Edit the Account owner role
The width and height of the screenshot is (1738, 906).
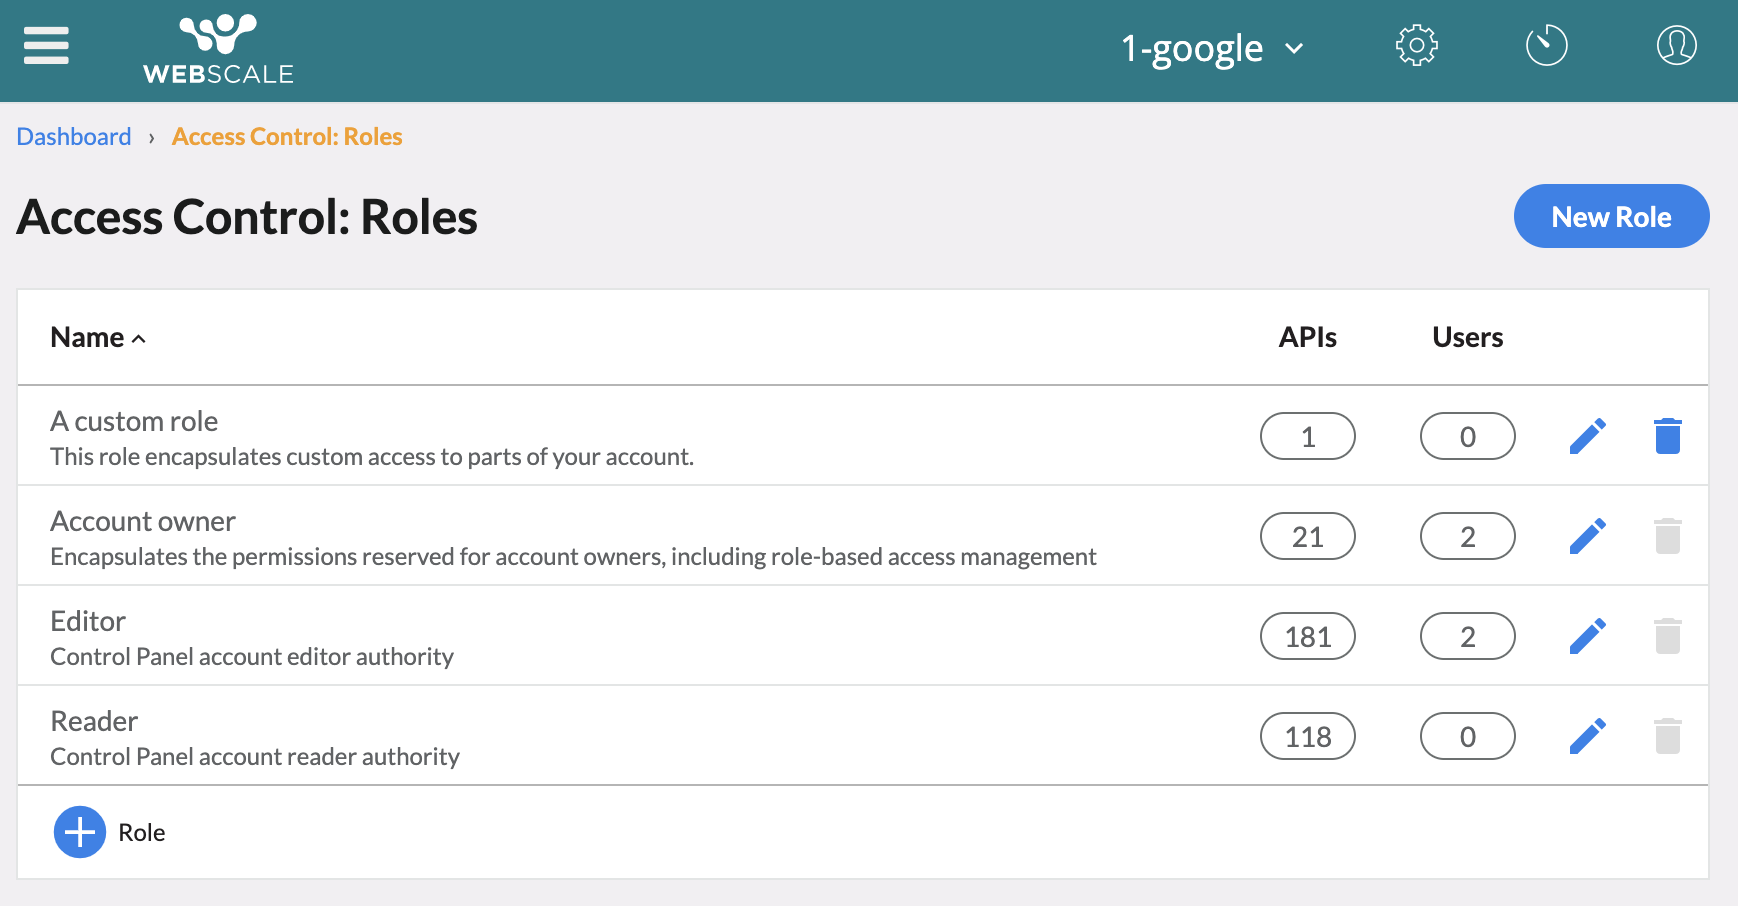pos(1587,536)
